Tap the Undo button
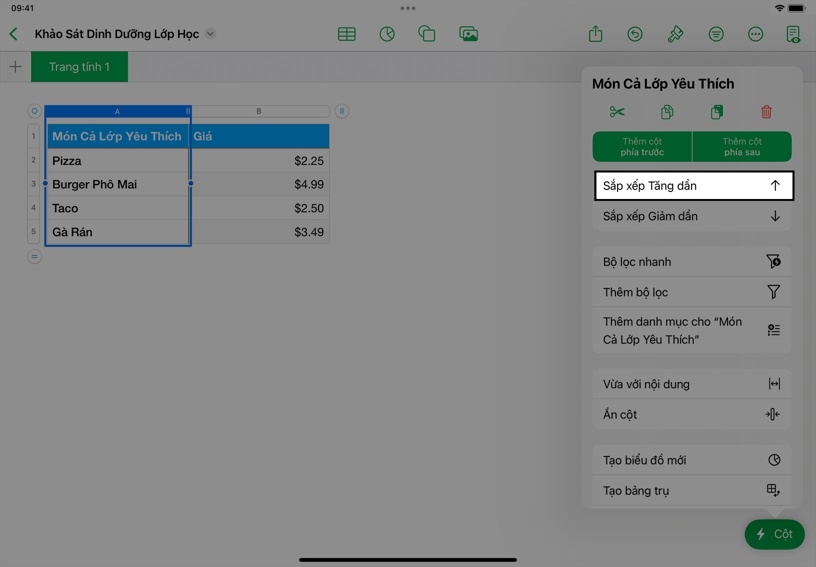816x567 pixels. click(x=635, y=34)
